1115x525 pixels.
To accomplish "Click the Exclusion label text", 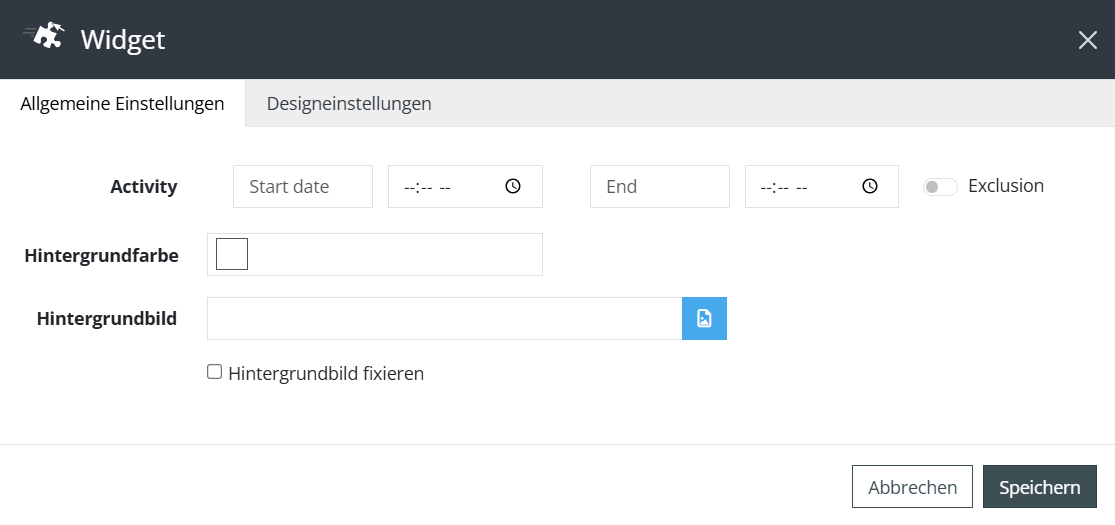I will [1005, 186].
